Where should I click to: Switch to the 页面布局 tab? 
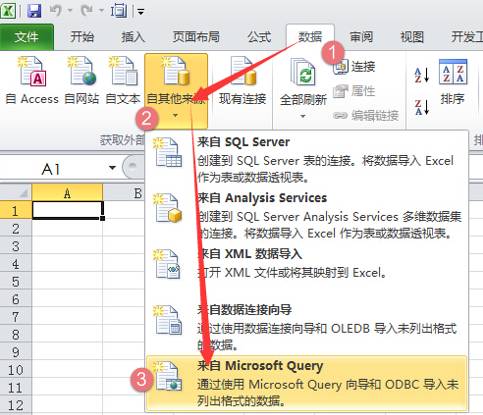tap(196, 37)
